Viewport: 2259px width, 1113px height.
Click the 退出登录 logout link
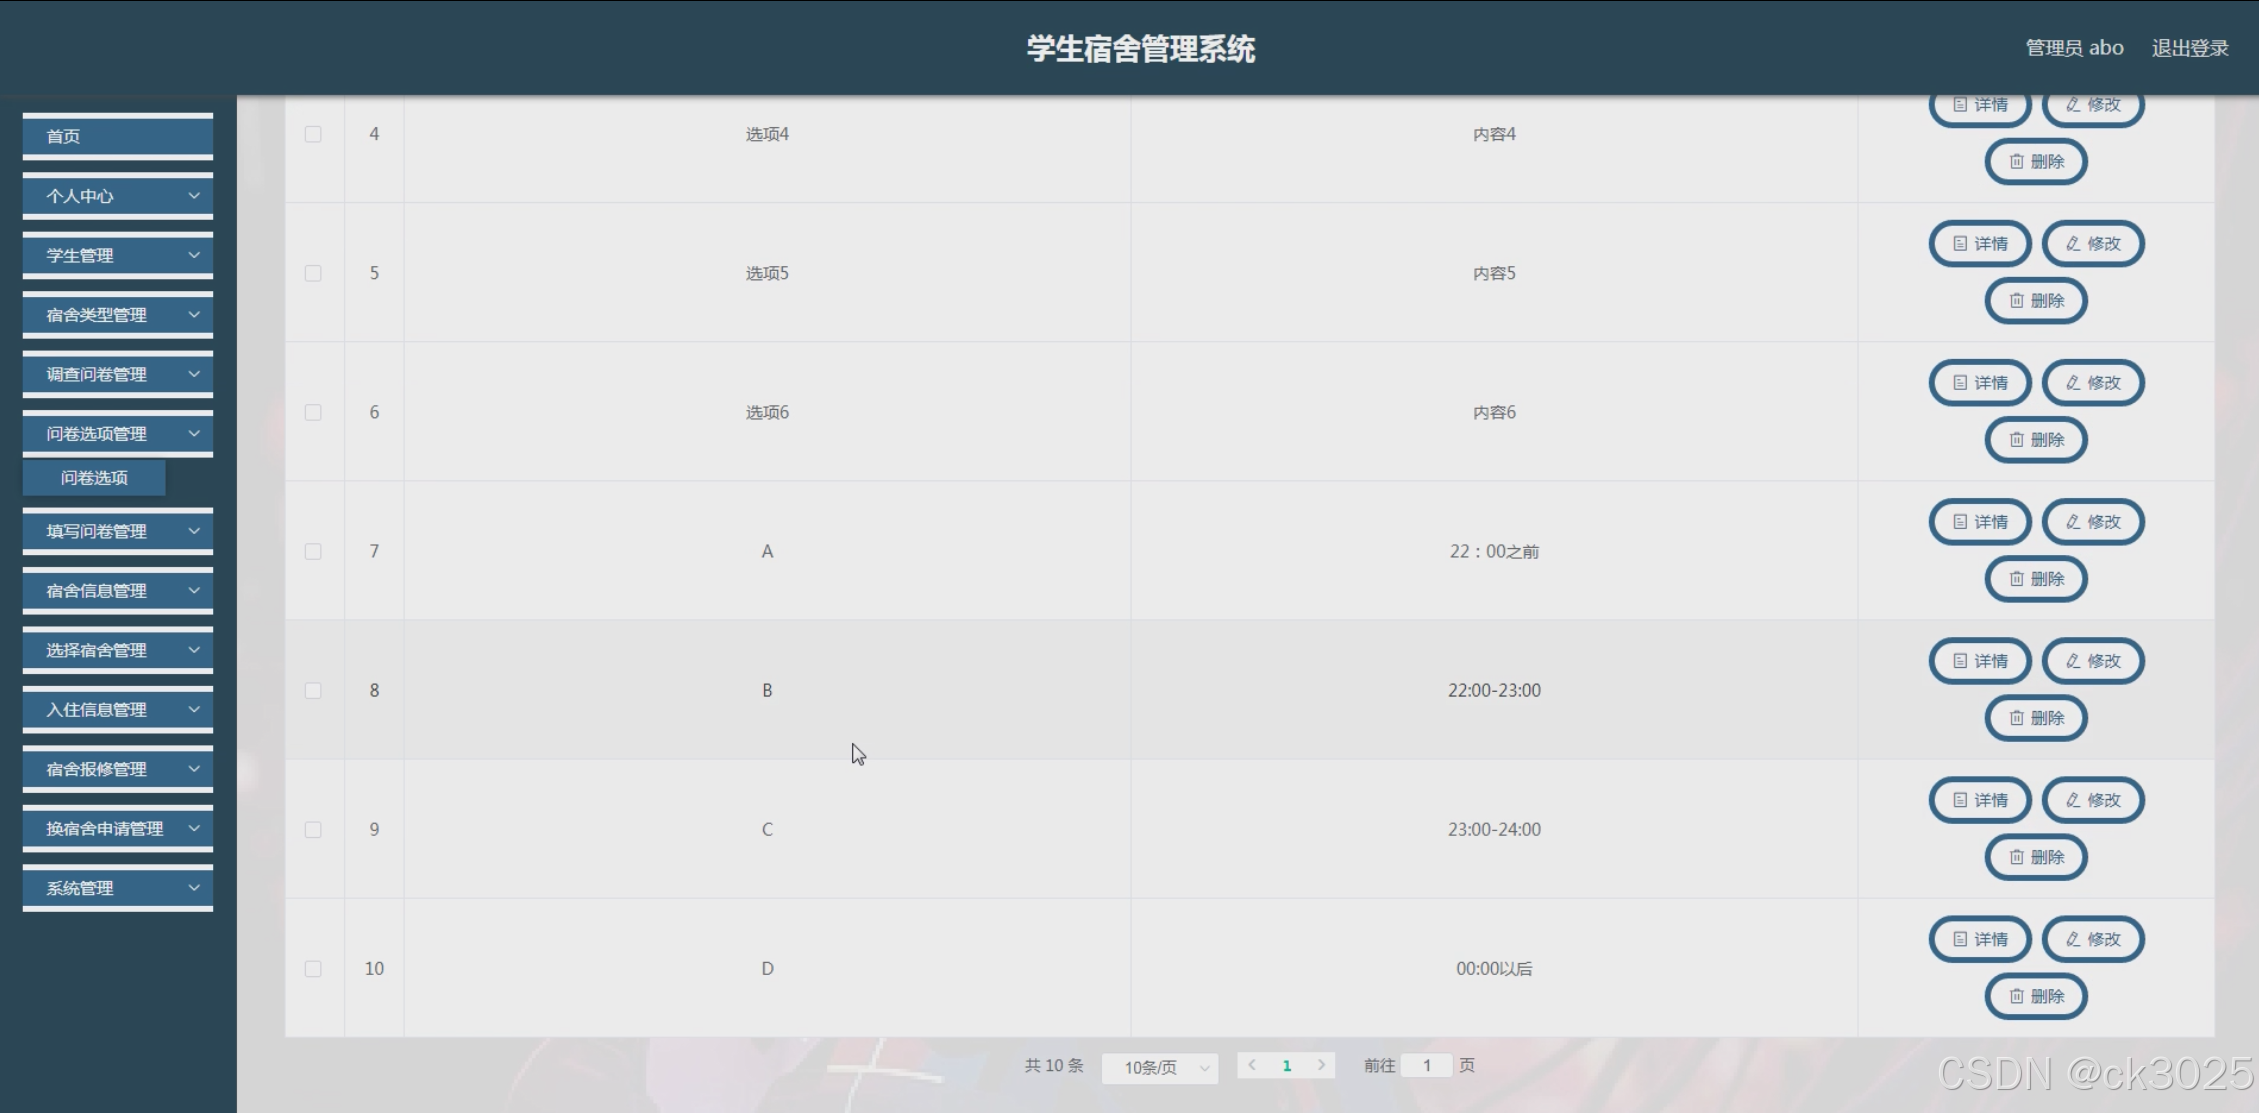(2189, 48)
